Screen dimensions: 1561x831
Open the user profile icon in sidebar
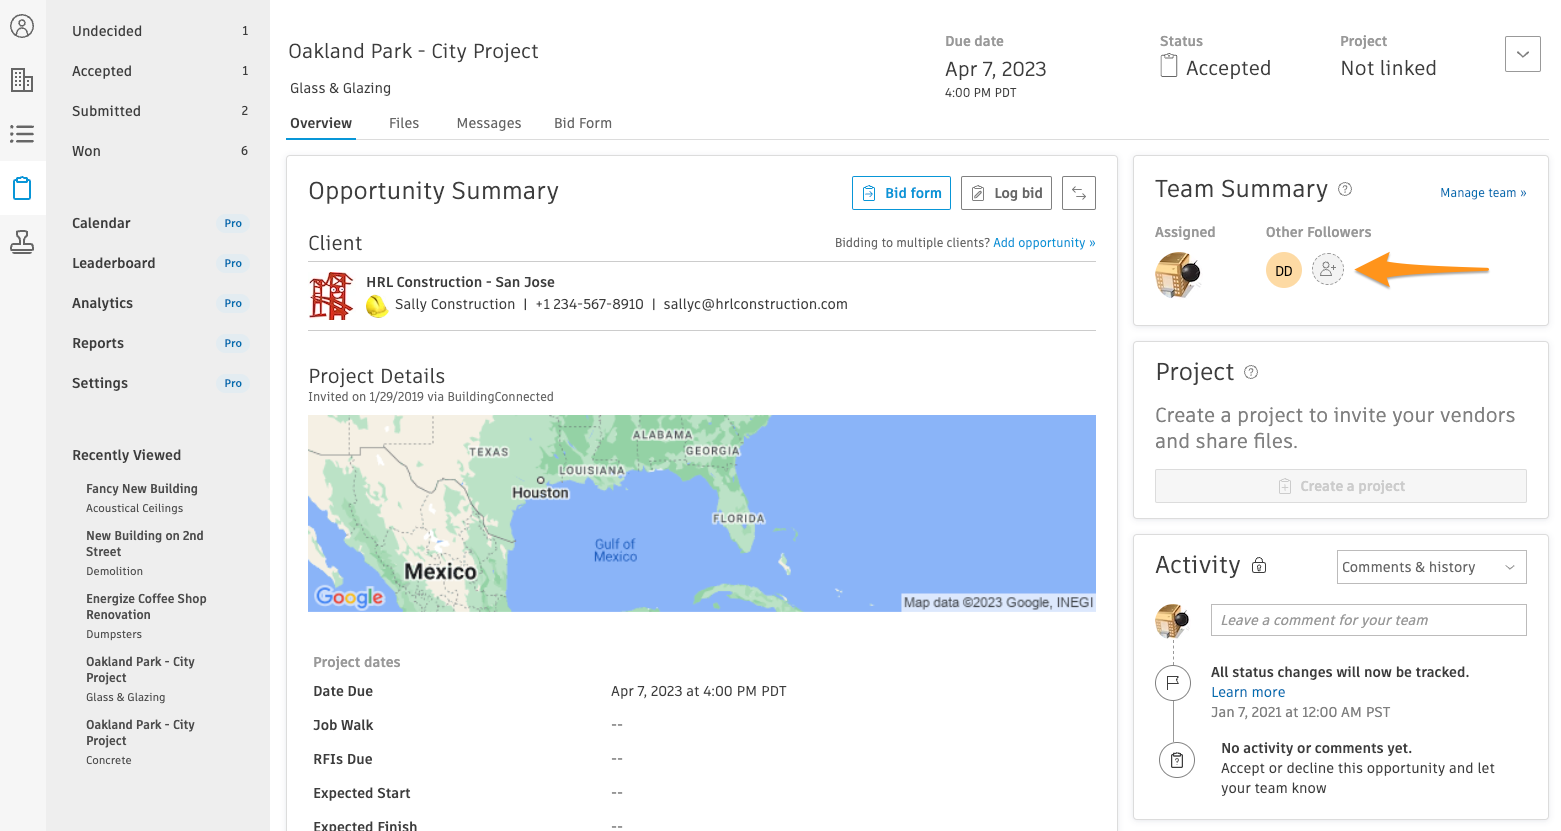tap(22, 26)
